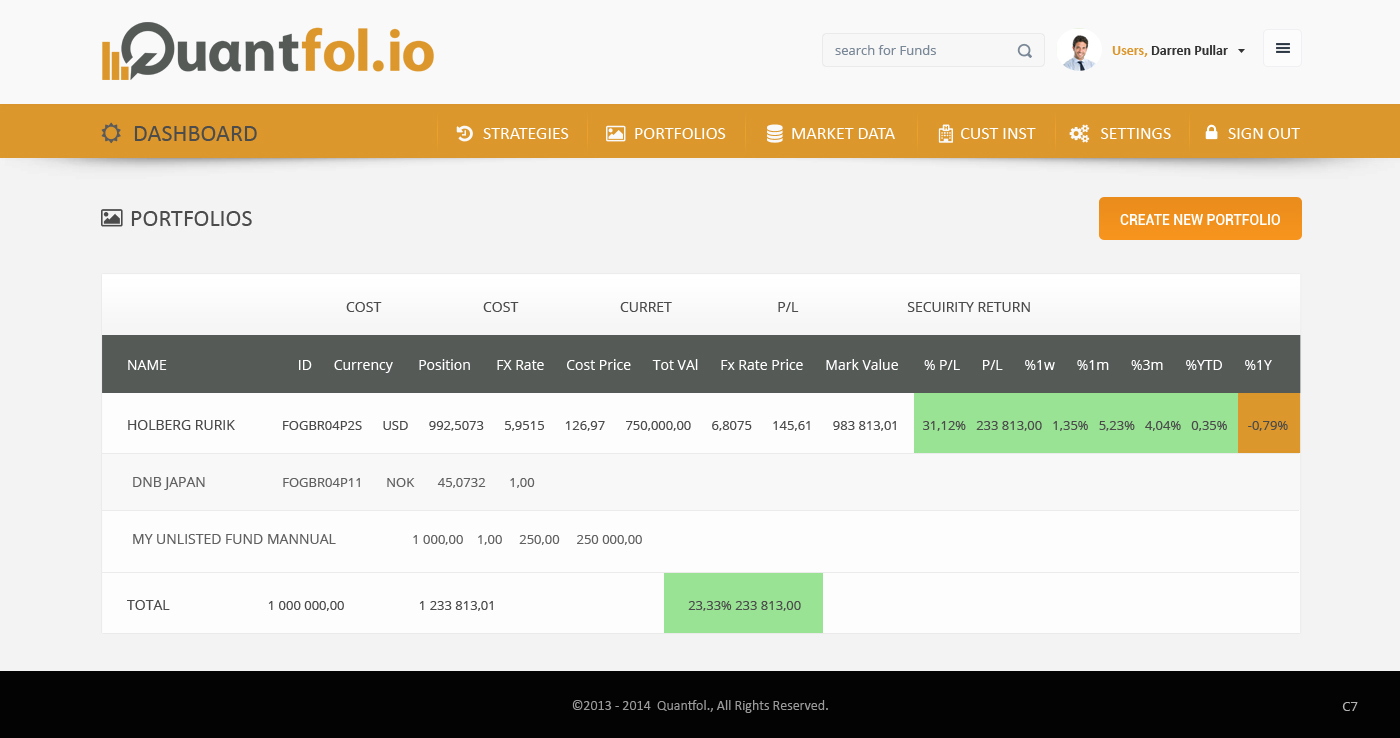Click the Fx Rate Price column header

click(762, 365)
